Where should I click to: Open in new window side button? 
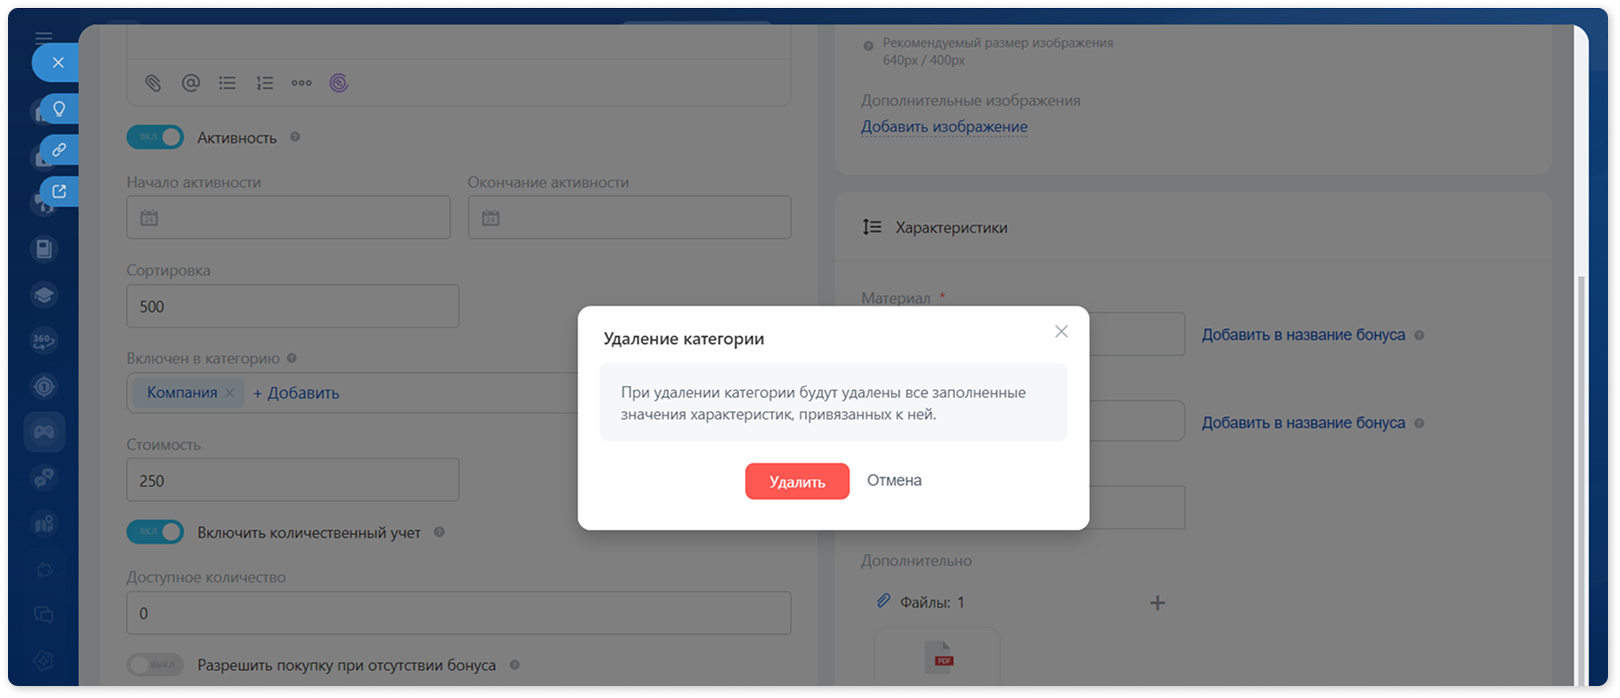point(59,191)
